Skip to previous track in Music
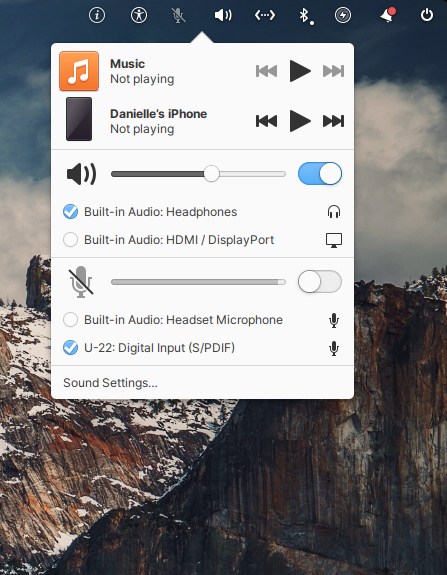The height and width of the screenshot is (575, 447). tap(266, 71)
